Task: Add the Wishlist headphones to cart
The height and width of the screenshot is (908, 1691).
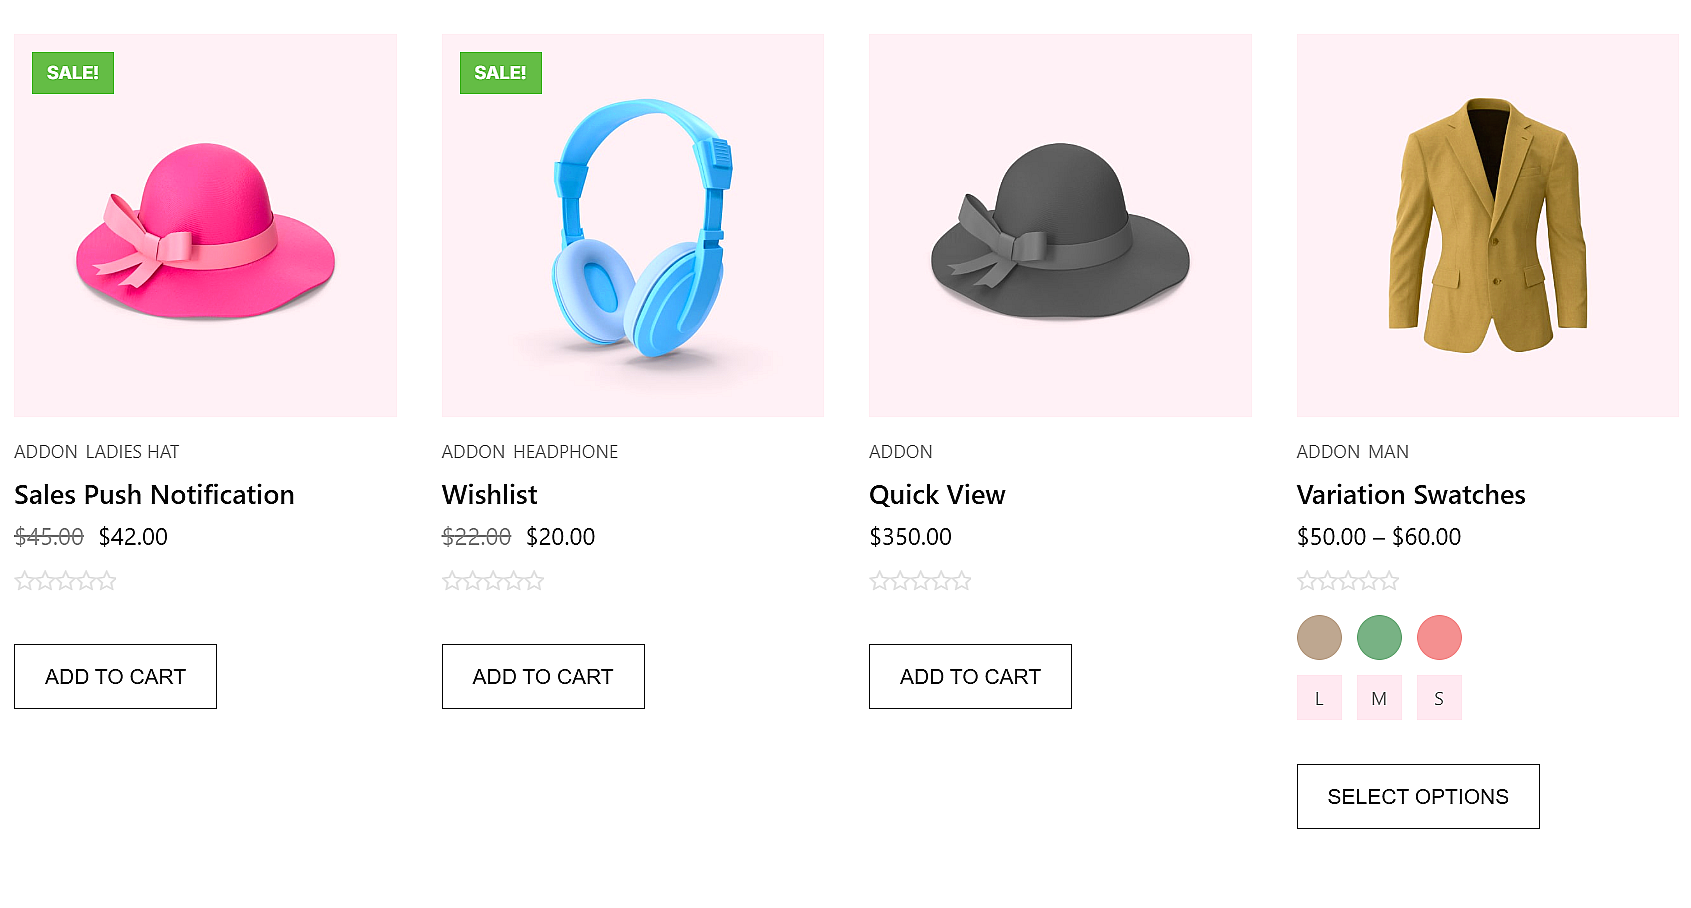Action: [x=542, y=676]
